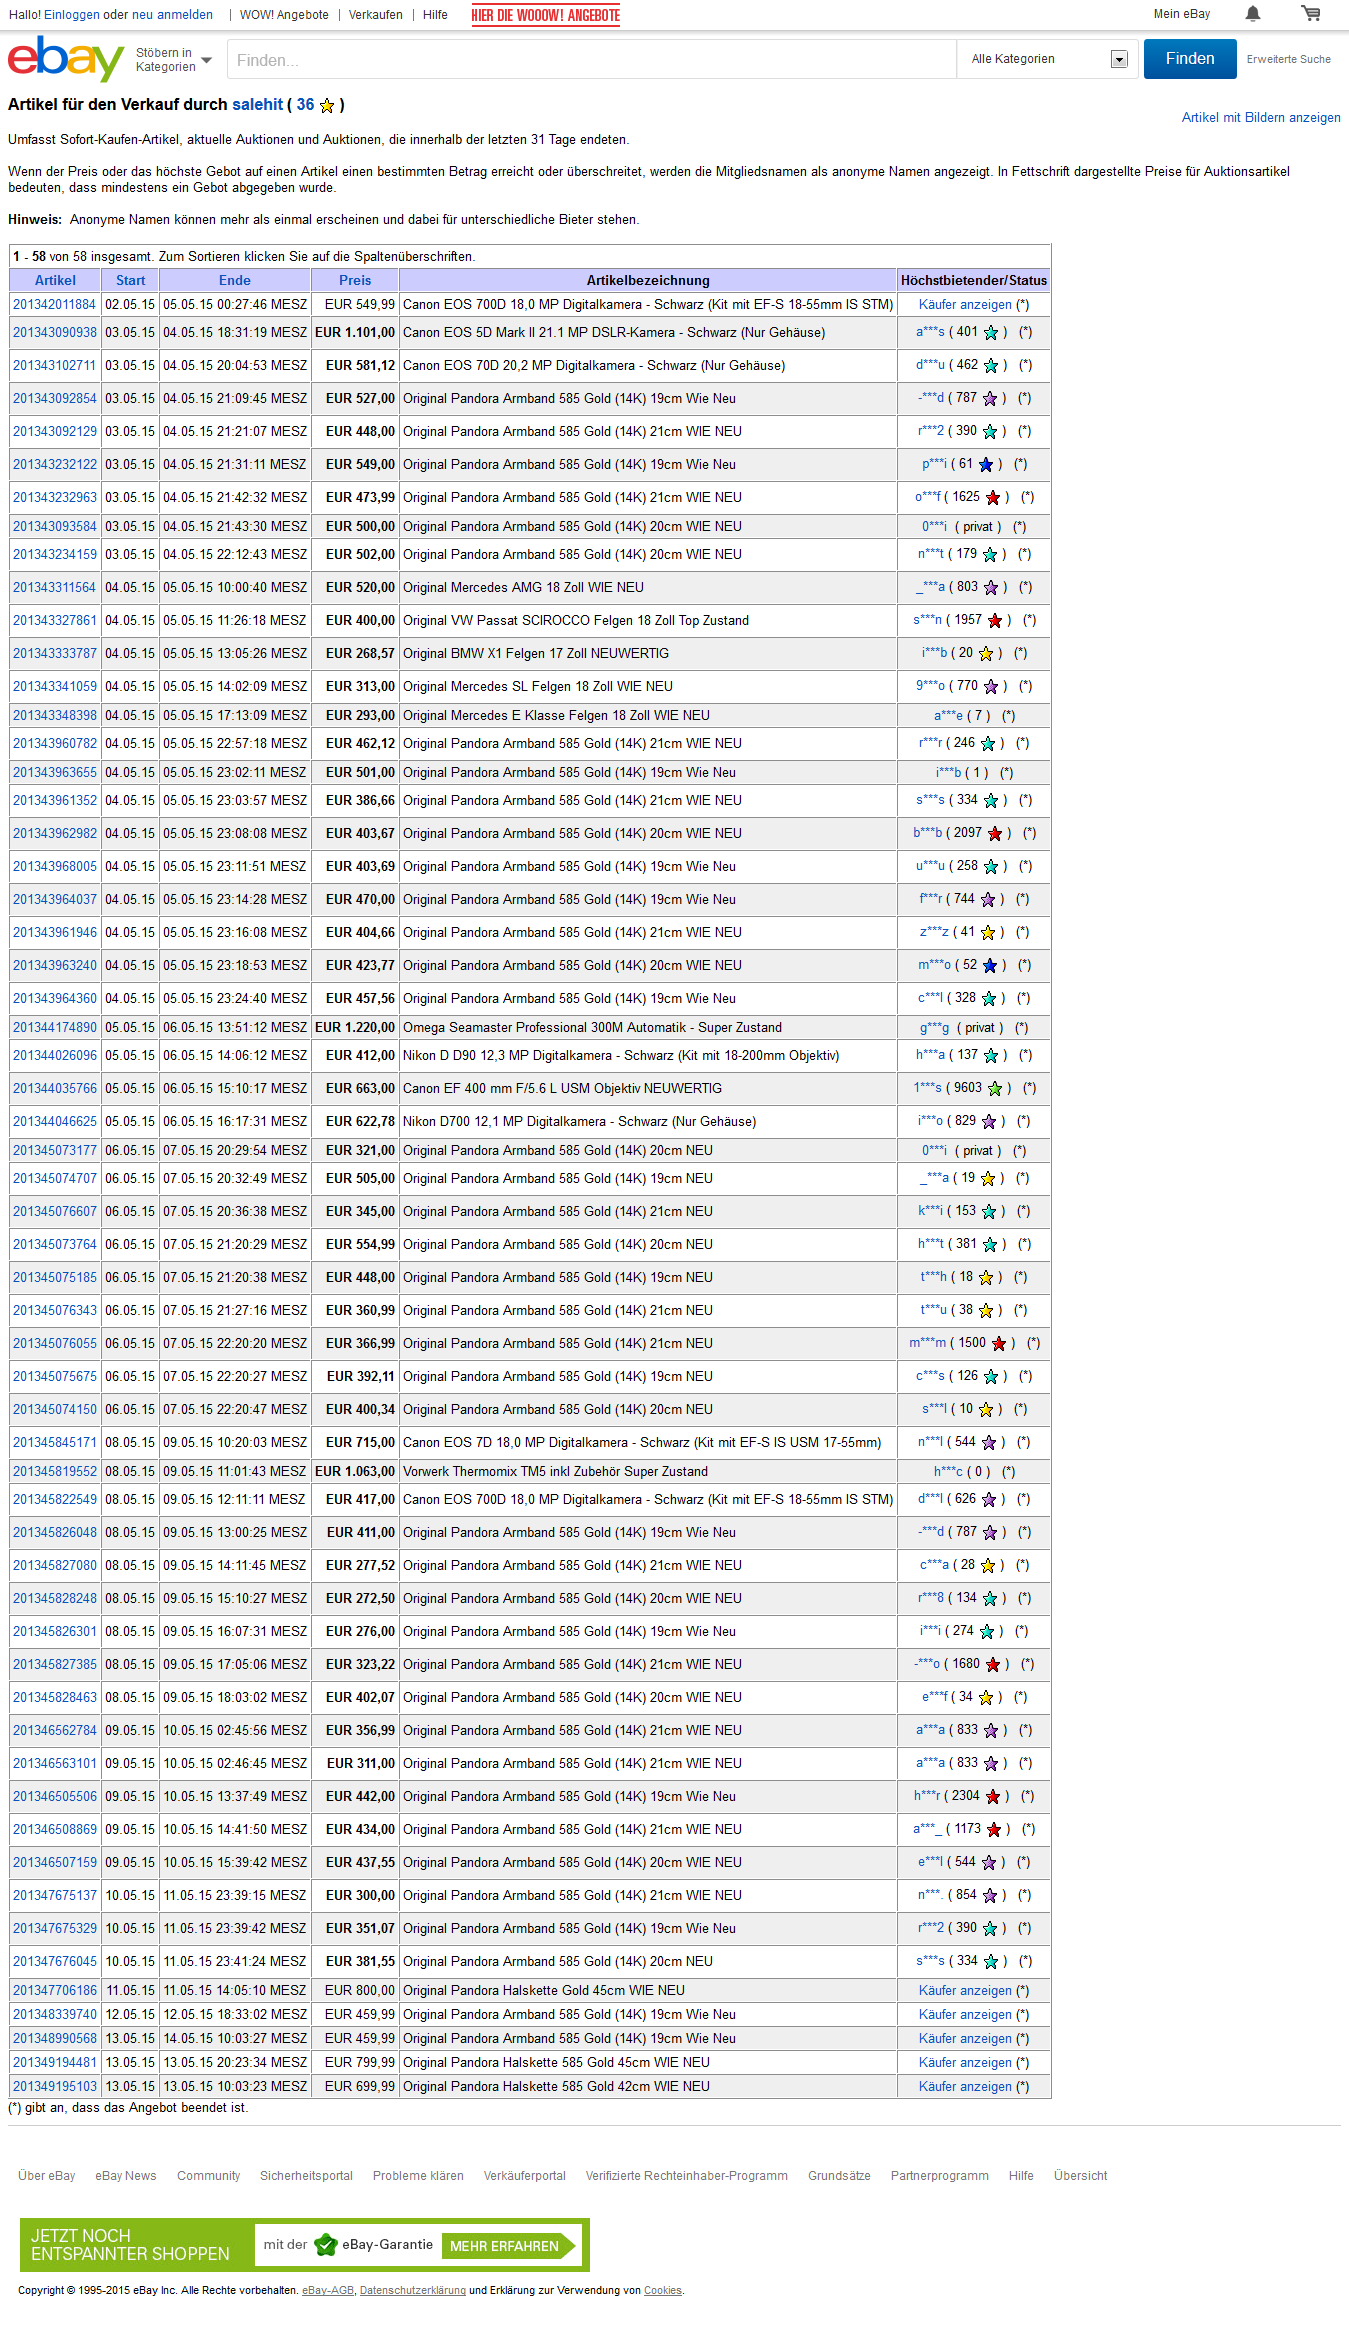Image resolution: width=1349 pixels, height=2346 pixels.
Task: Click the Finden search button
Action: [x=1190, y=59]
